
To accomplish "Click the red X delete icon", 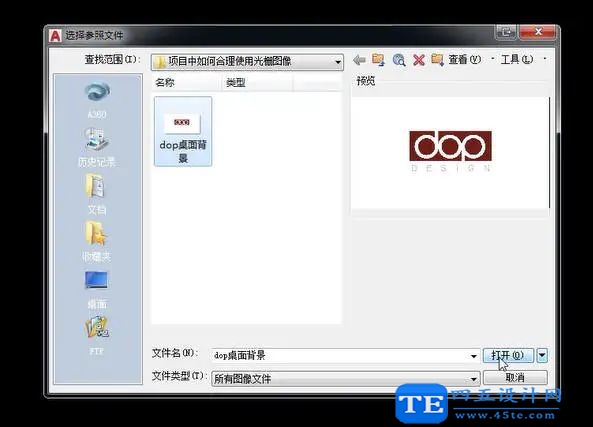I will click(419, 60).
